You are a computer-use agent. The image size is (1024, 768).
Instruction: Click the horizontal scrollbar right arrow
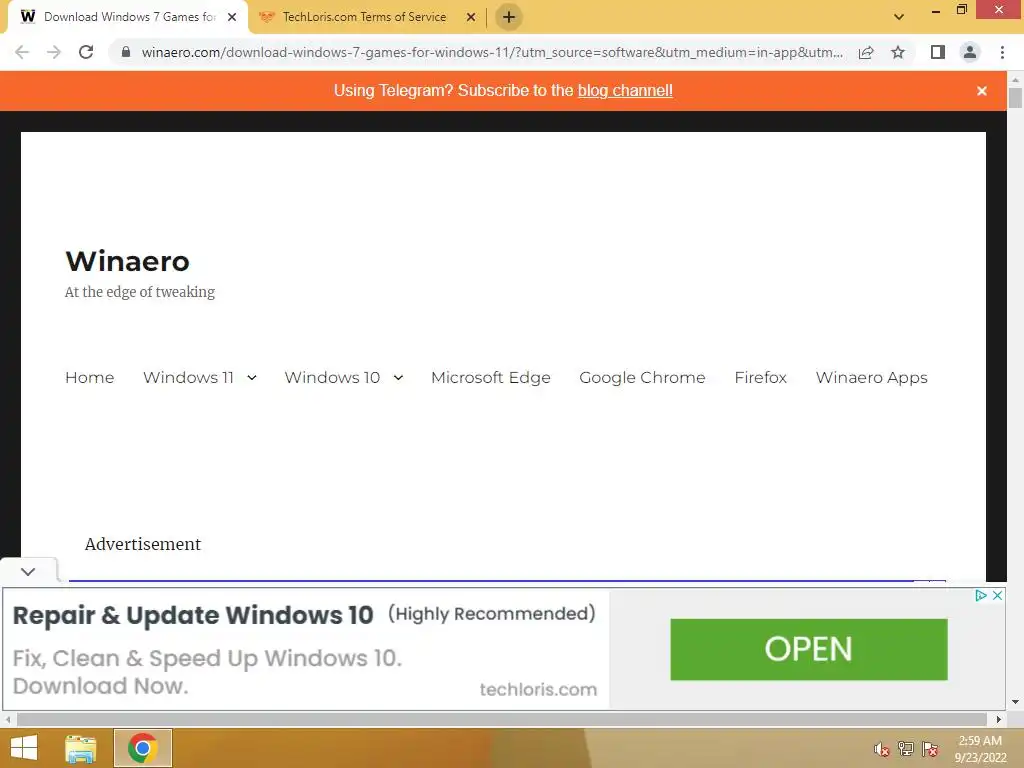coord(999,719)
